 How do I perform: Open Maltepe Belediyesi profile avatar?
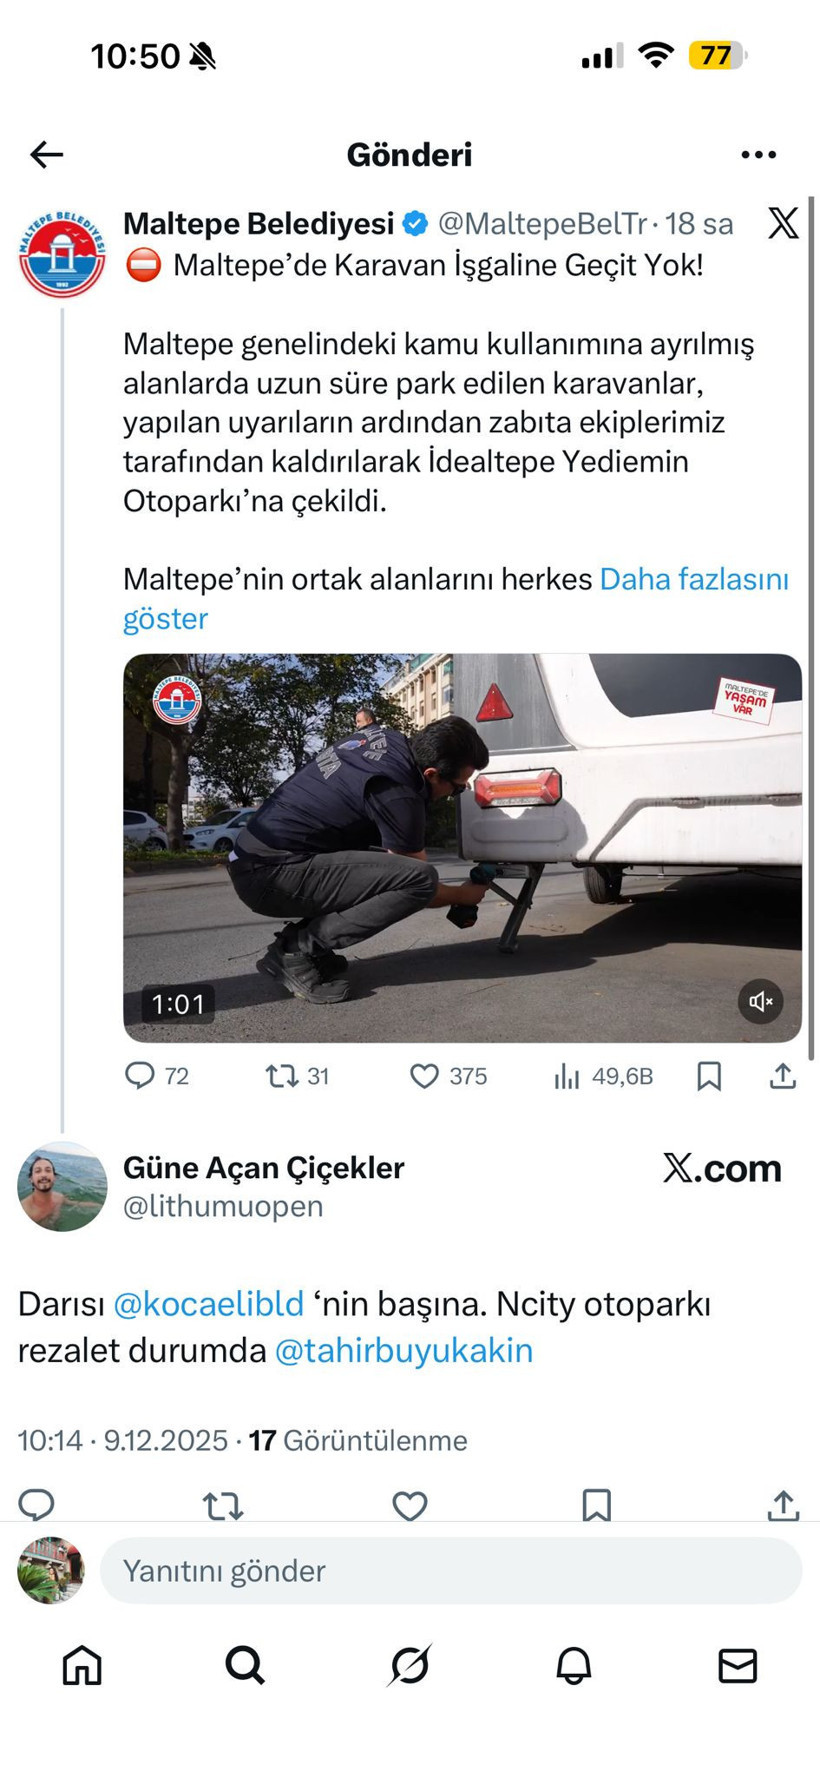[62, 253]
